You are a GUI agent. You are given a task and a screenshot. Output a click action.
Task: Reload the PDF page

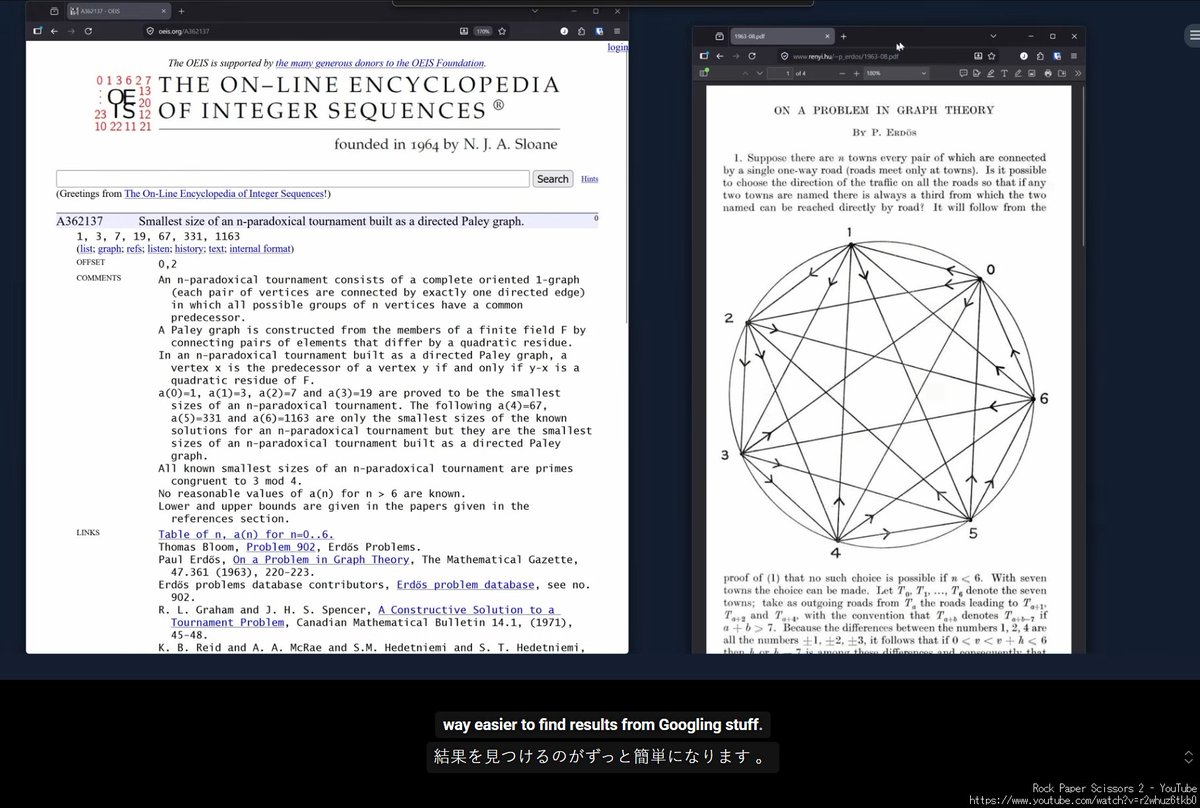(x=752, y=56)
